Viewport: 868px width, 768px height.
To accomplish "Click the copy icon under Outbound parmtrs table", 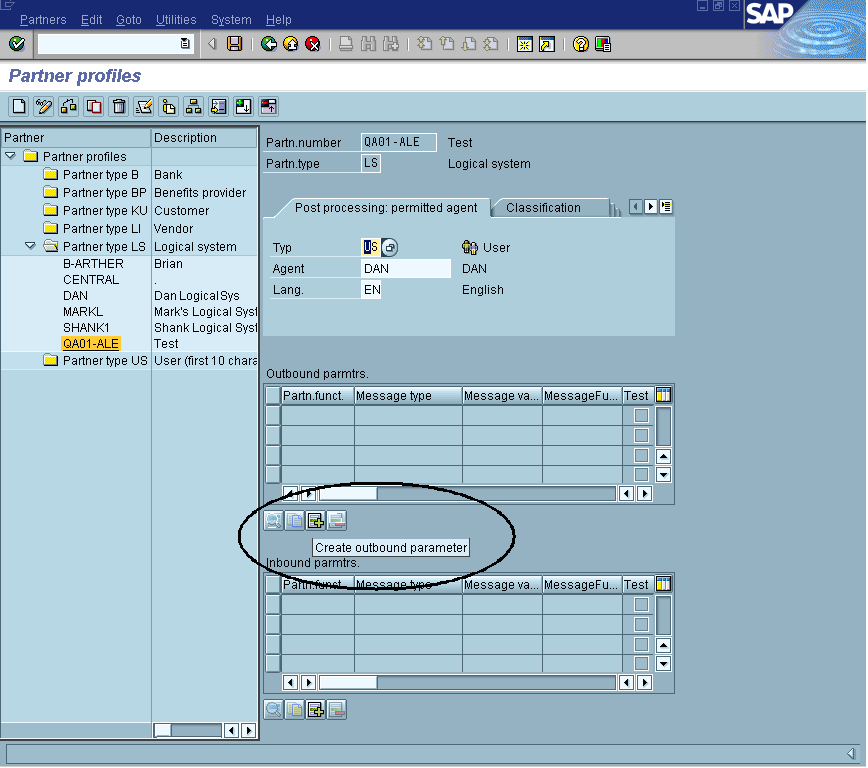I will click(x=294, y=520).
